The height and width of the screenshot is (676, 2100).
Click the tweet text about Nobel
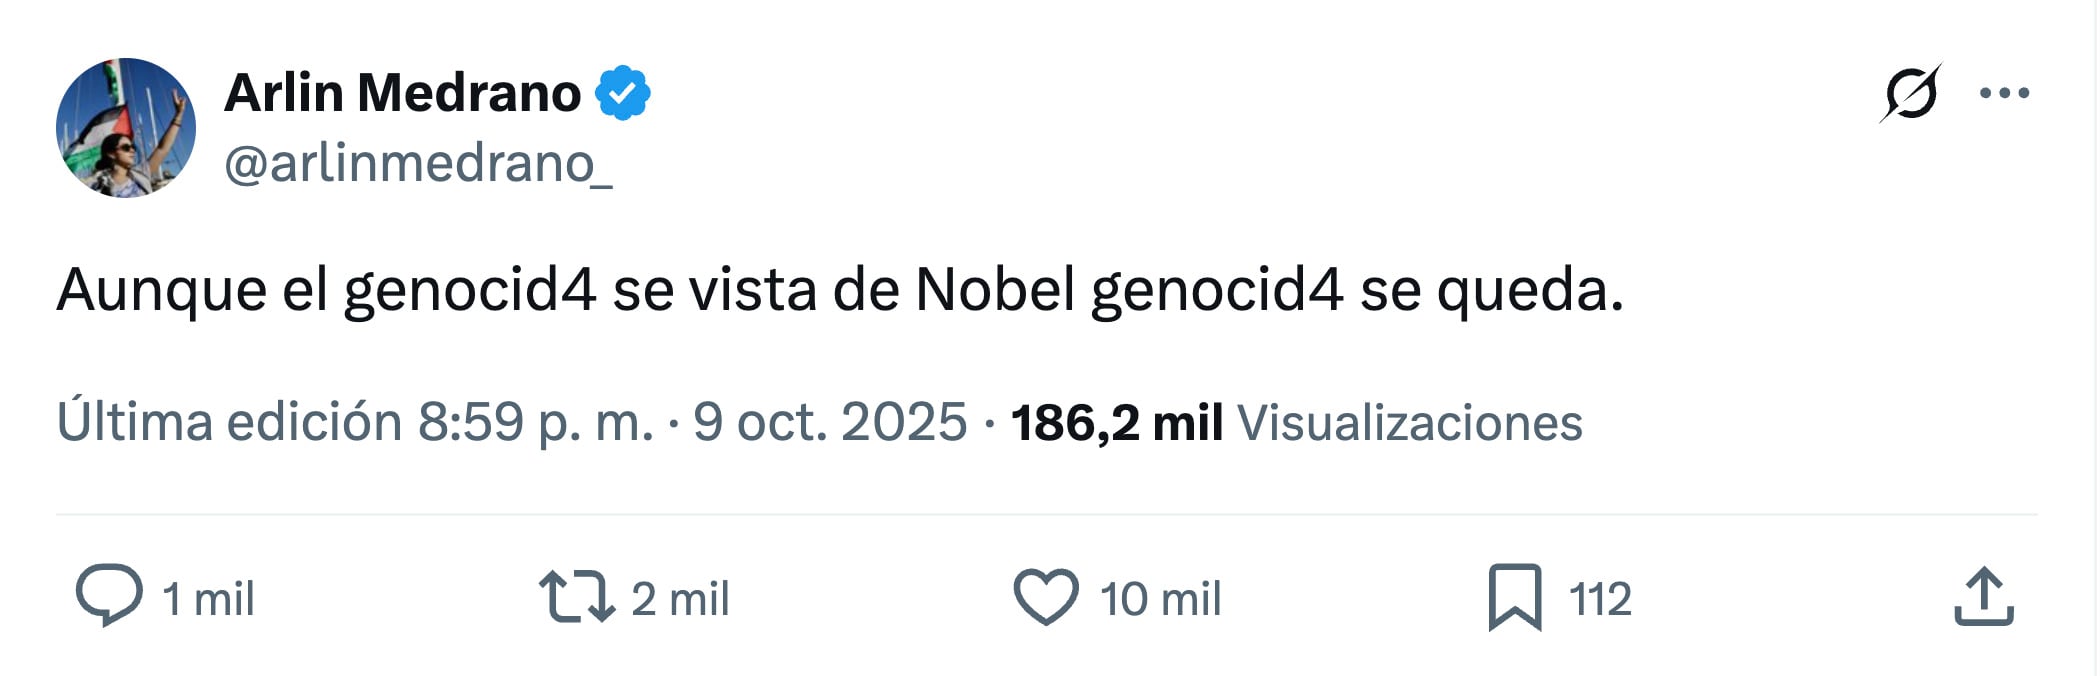pyautogui.click(x=840, y=290)
